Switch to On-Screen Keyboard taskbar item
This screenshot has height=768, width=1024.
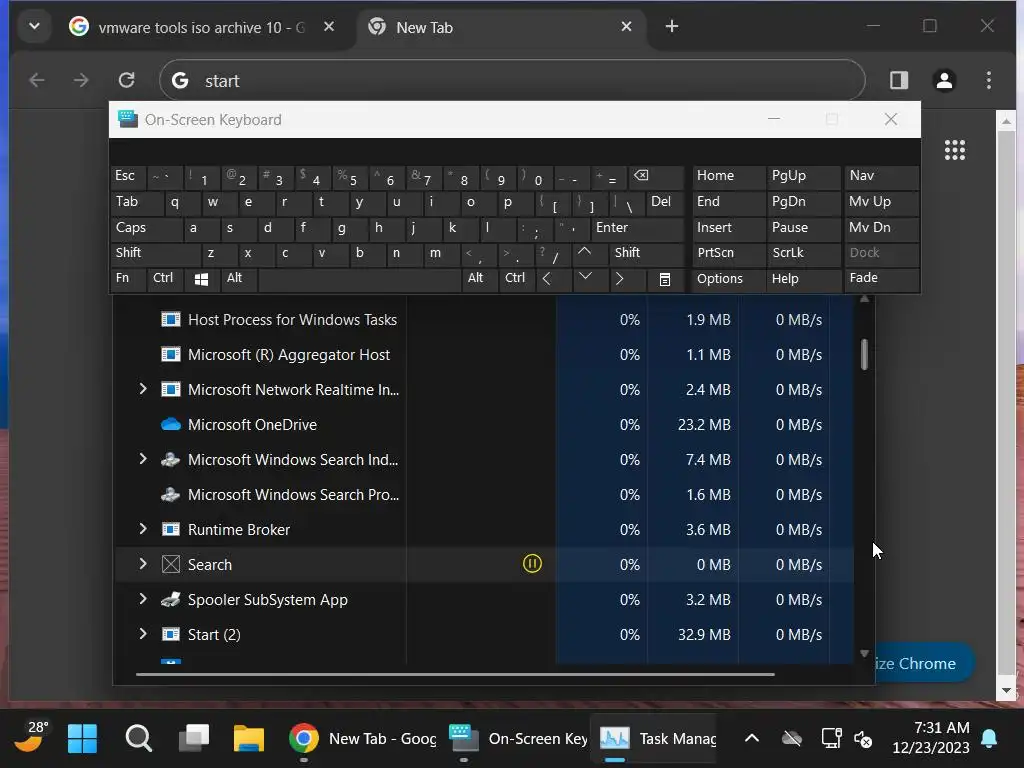(x=519, y=739)
